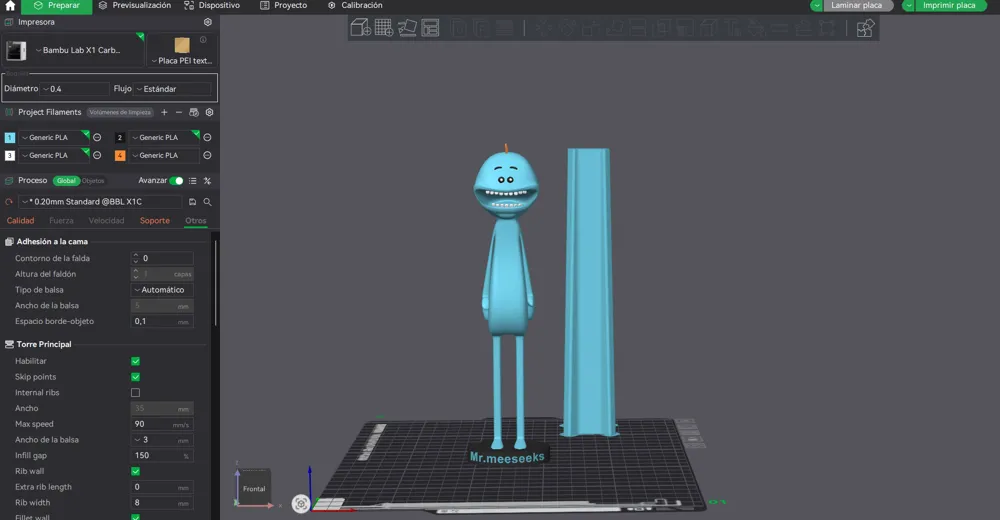Open the Tipo de balsa Automático dropdown
Screen dimensions: 1000x520
pyautogui.click(x=162, y=290)
